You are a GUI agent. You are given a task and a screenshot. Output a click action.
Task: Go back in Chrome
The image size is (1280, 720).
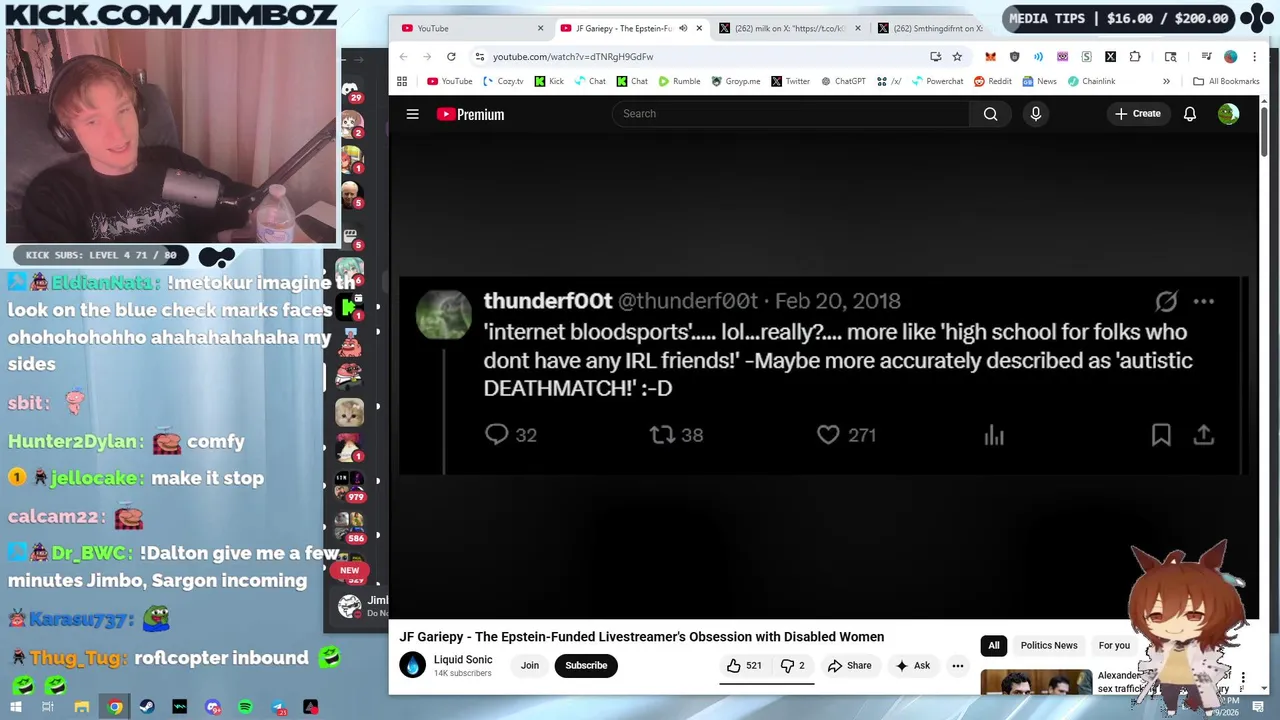(404, 57)
